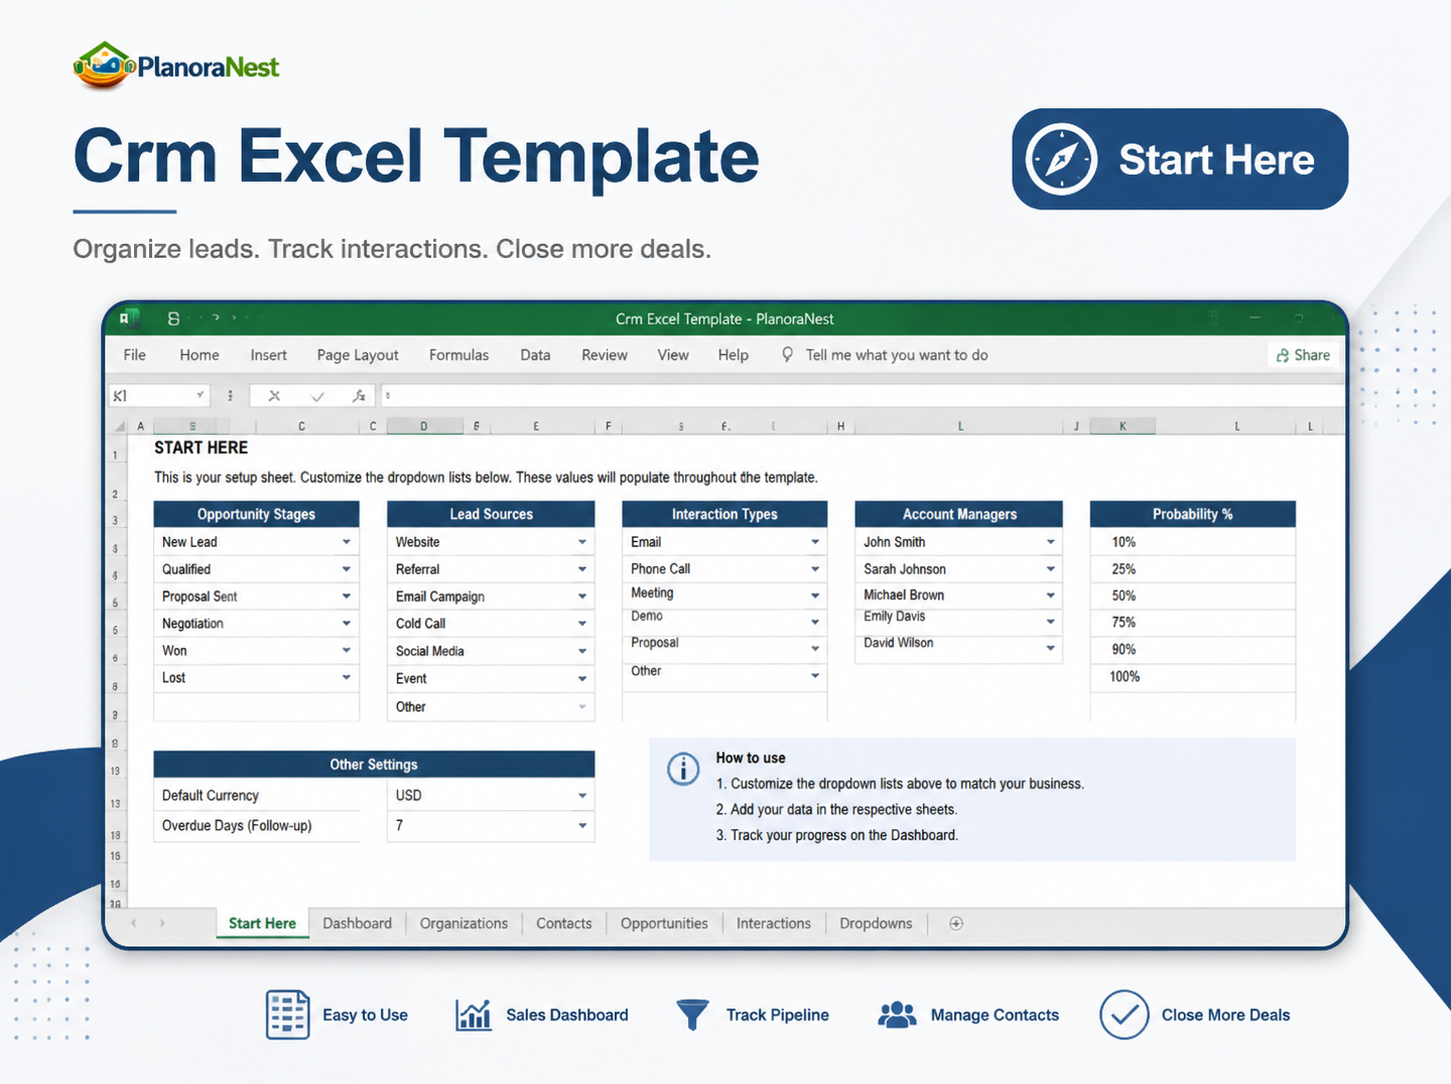Click the confirm checkmark in formula bar
Viewport: 1451px width, 1084px height.
pyautogui.click(x=318, y=396)
